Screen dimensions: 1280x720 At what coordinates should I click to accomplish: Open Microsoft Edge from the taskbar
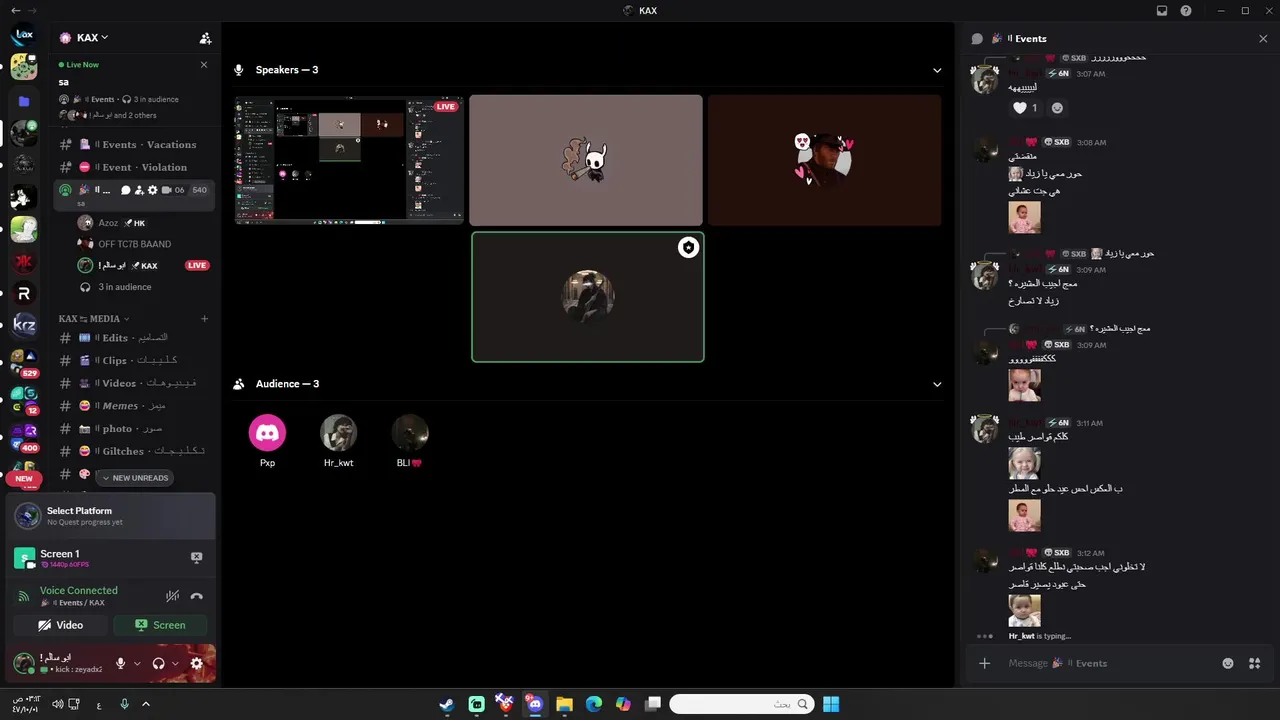point(593,704)
